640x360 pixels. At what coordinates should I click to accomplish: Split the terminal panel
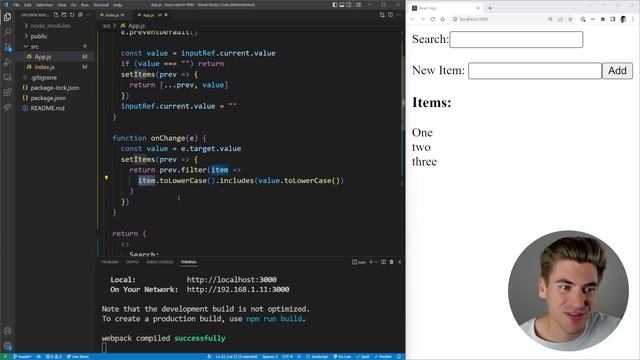(x=383, y=262)
